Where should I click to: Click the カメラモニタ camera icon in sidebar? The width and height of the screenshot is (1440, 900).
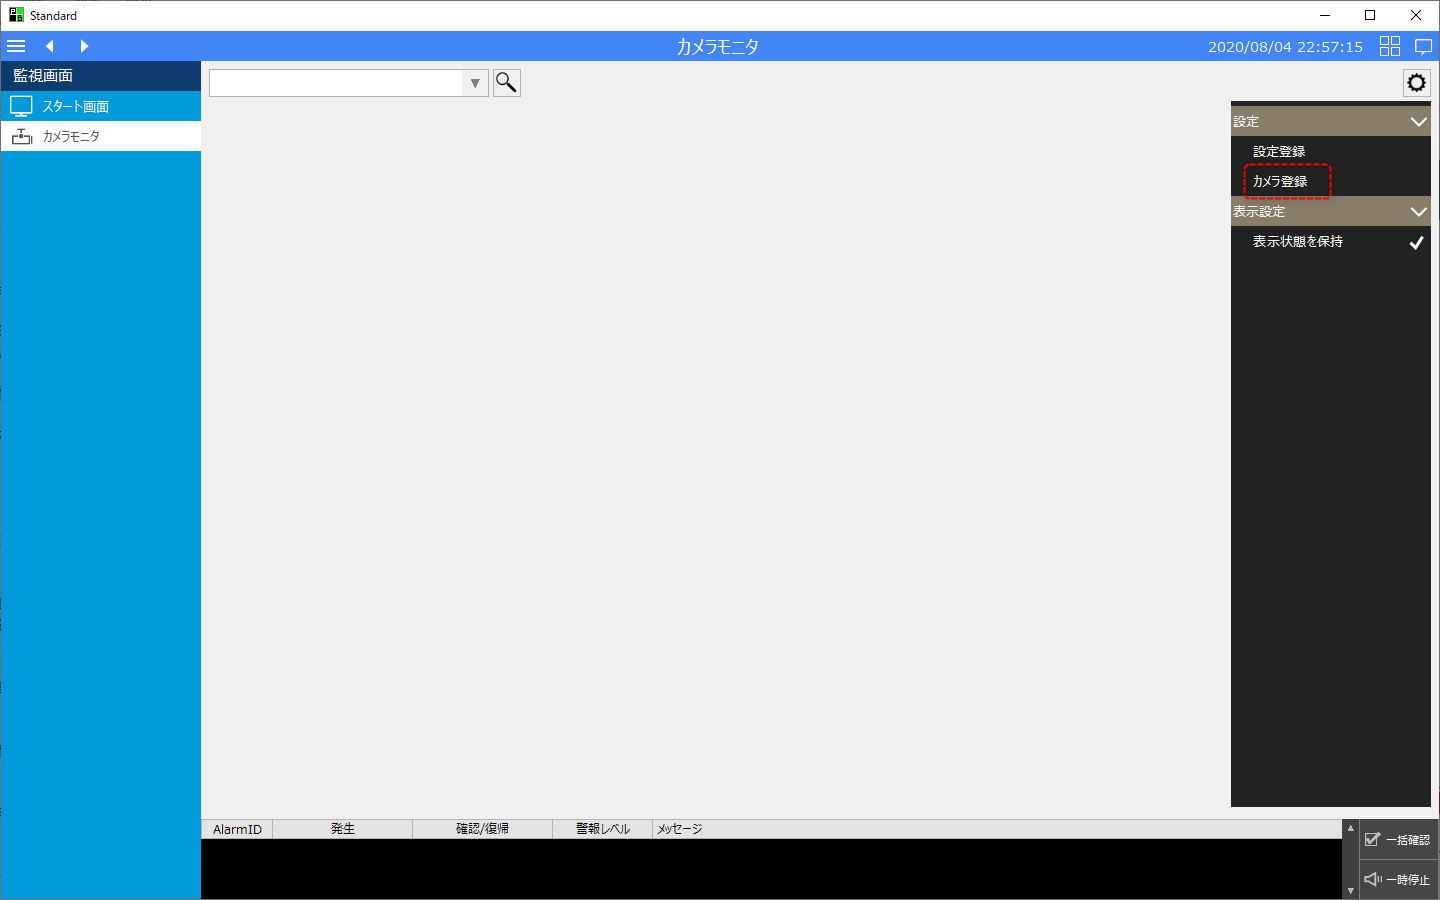[x=21, y=135]
